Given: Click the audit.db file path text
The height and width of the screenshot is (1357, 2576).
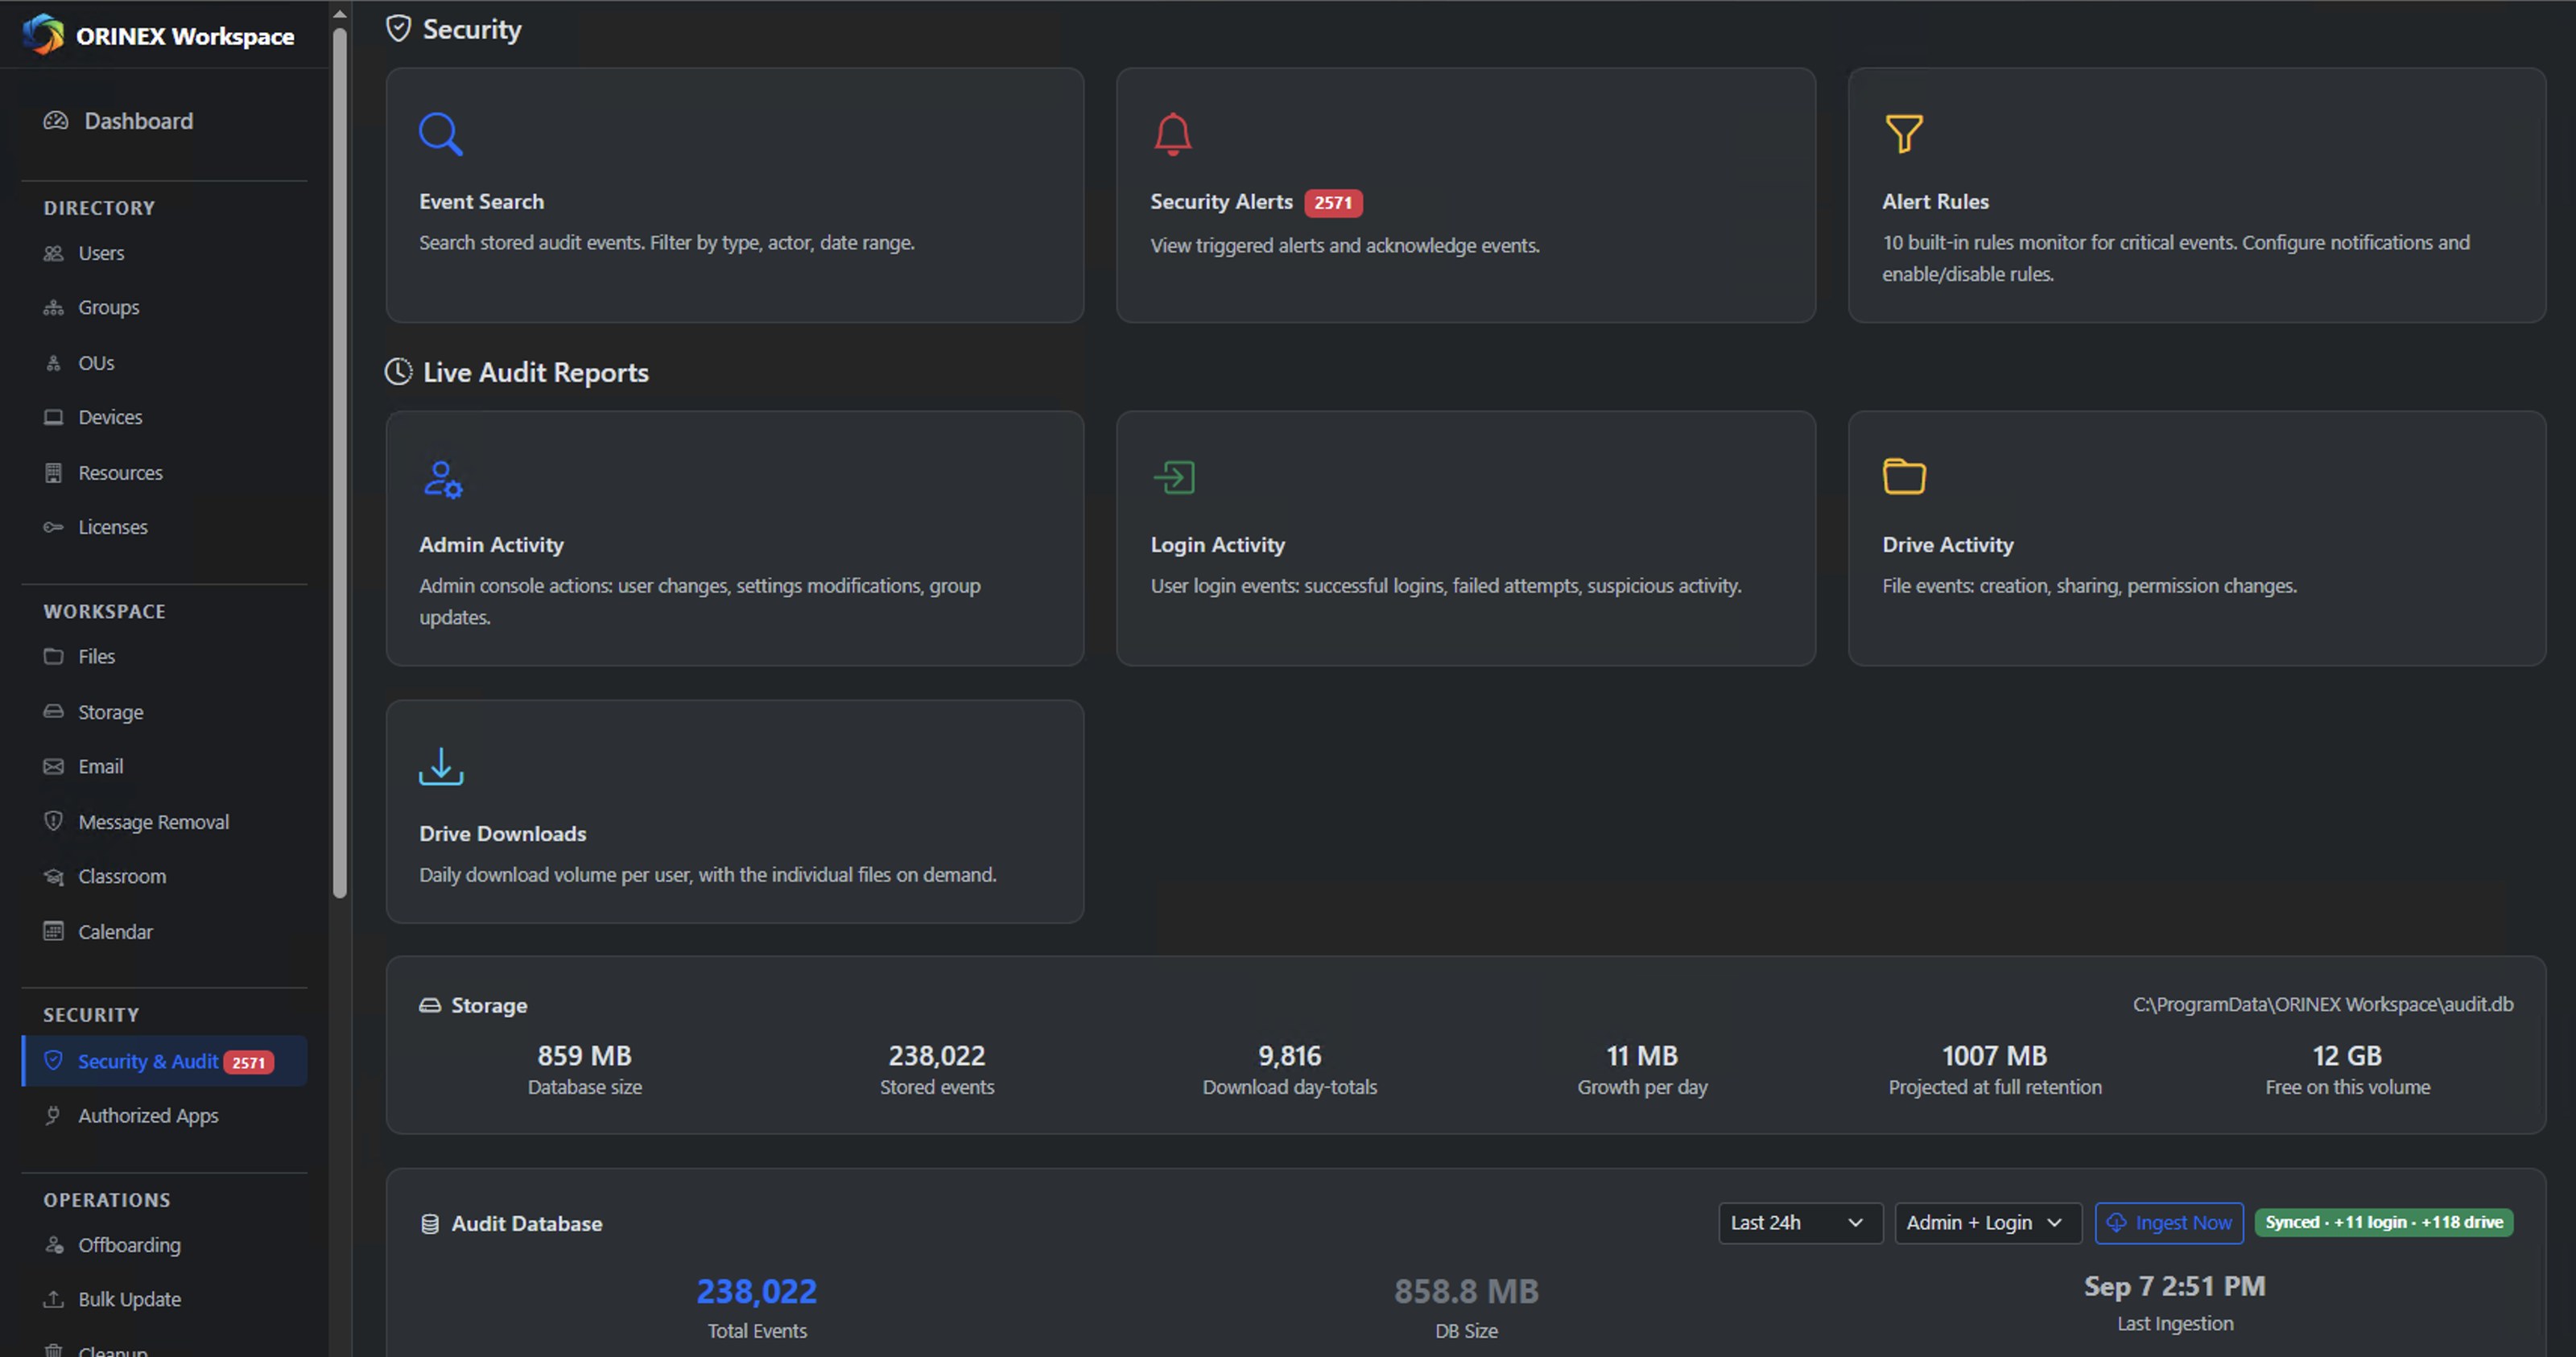Looking at the screenshot, I should [x=2322, y=1004].
